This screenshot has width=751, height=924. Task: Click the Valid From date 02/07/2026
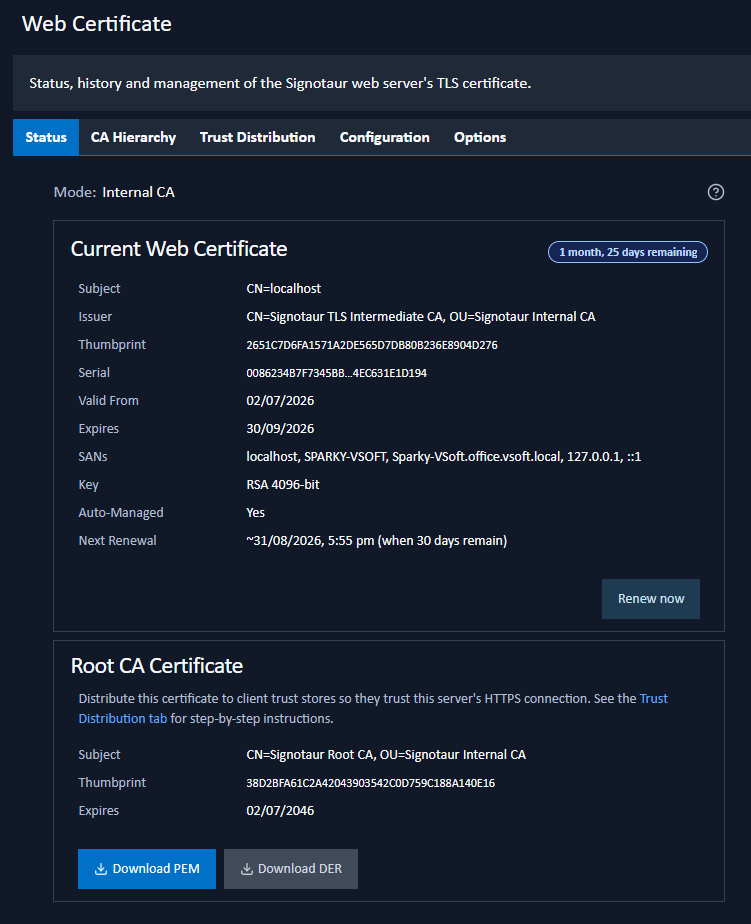(x=280, y=401)
